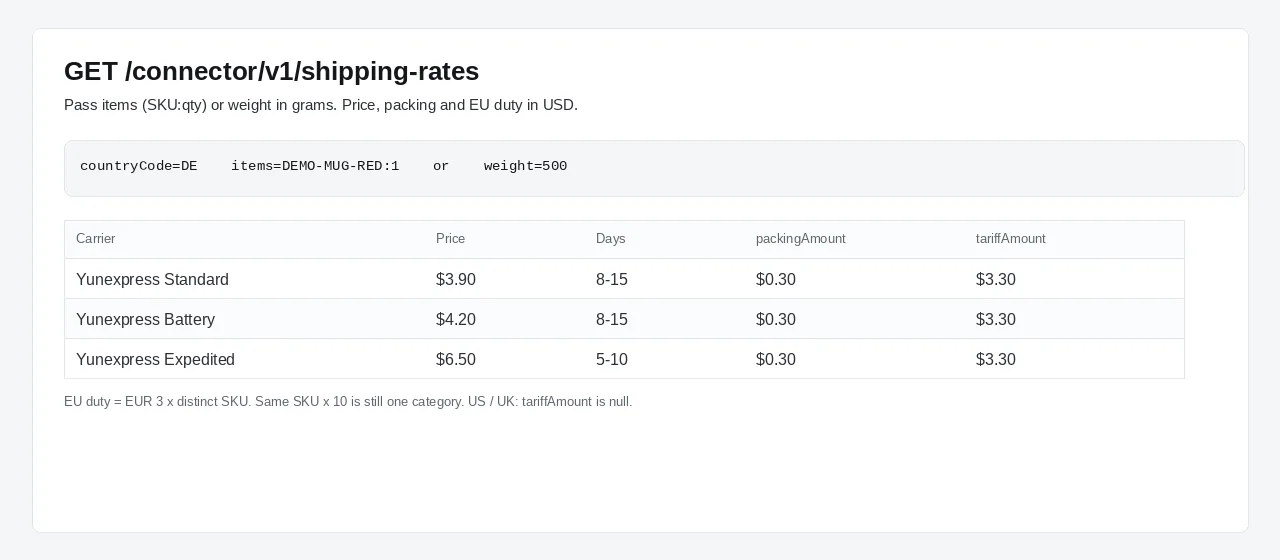Click the Carrier column header

(x=96, y=239)
